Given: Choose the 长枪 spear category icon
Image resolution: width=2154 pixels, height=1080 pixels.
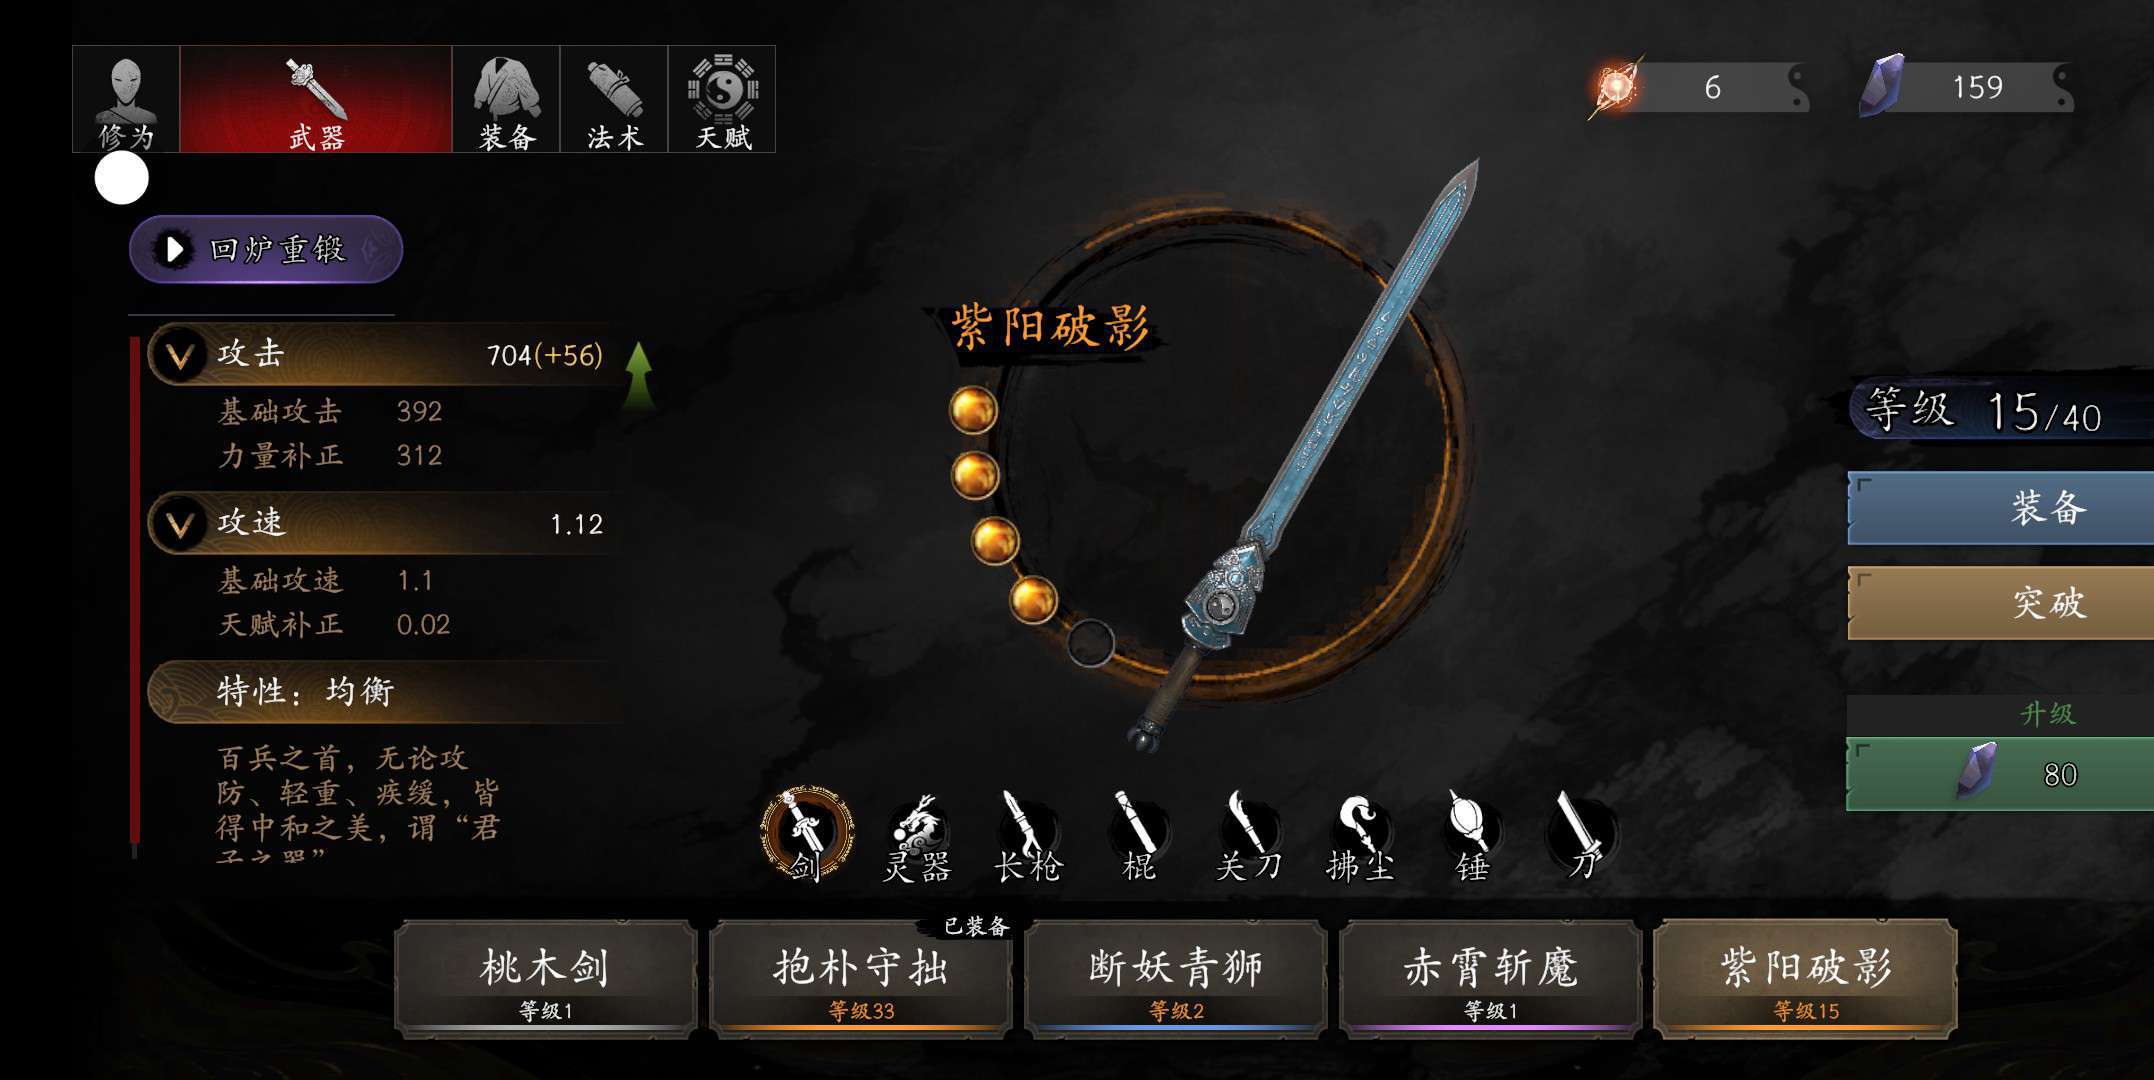Looking at the screenshot, I should (x=1027, y=838).
